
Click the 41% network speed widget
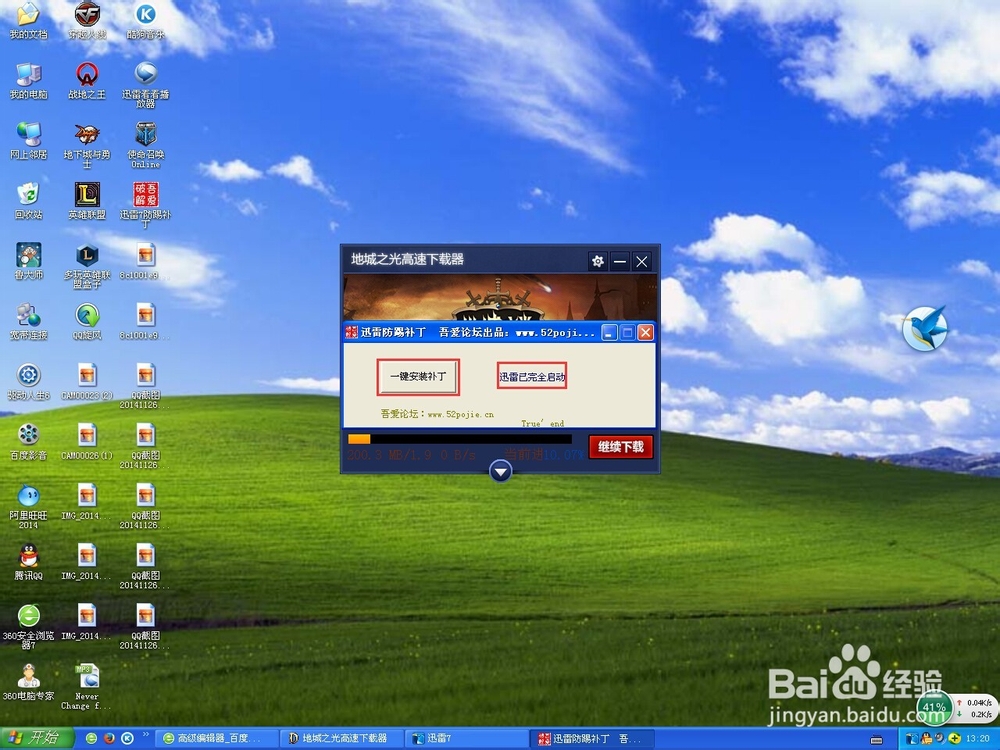coord(934,707)
